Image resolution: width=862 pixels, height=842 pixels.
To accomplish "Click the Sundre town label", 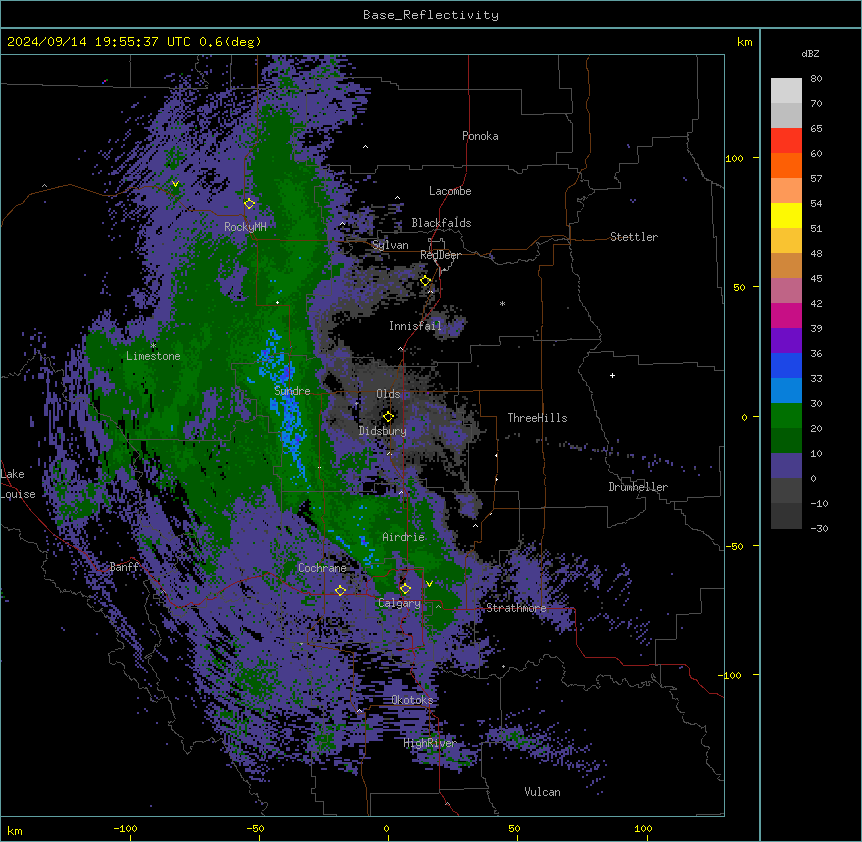I will [292, 391].
